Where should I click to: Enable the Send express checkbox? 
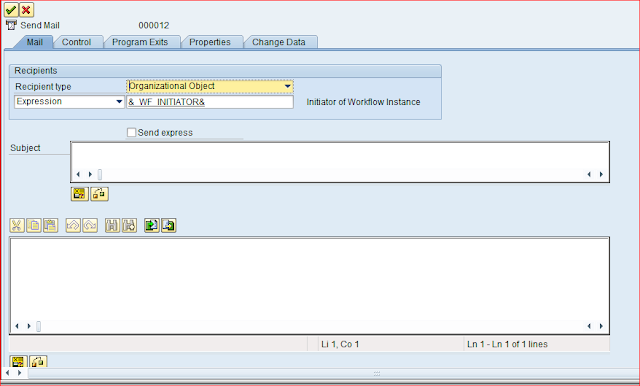click(131, 132)
